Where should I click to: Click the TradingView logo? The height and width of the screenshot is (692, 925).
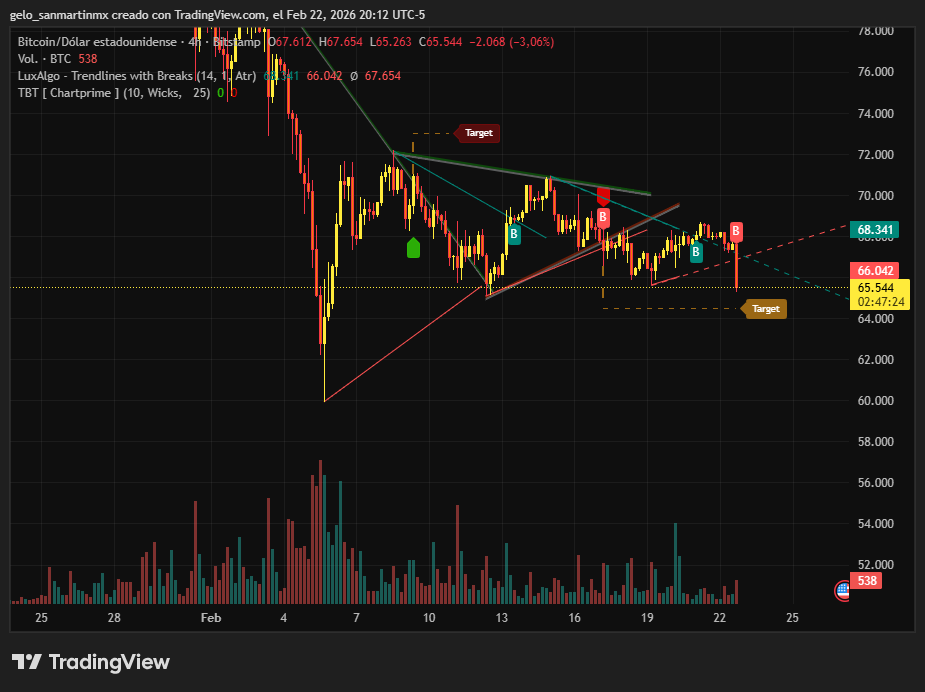(x=91, y=662)
